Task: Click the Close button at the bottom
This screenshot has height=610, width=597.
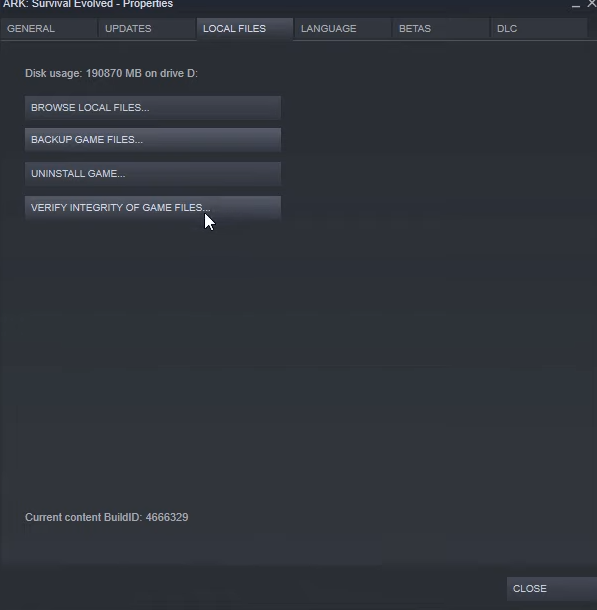Action: pyautogui.click(x=552, y=589)
